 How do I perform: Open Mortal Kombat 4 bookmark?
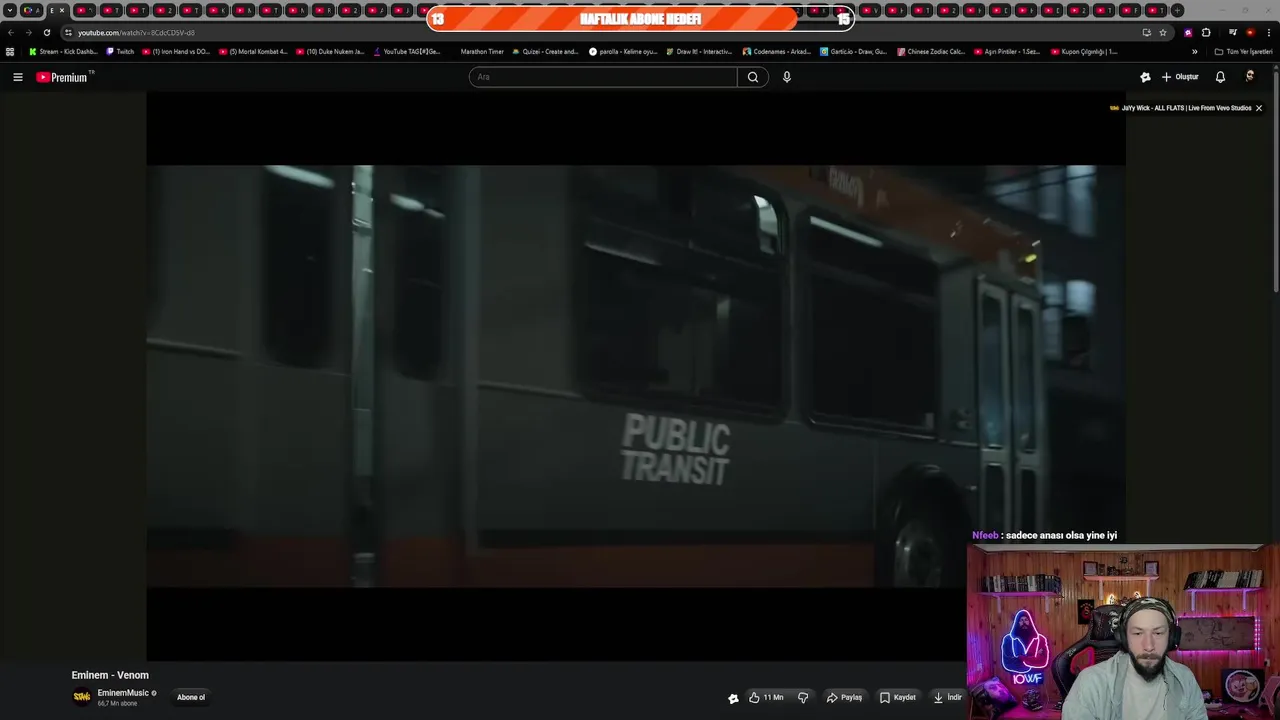253,52
